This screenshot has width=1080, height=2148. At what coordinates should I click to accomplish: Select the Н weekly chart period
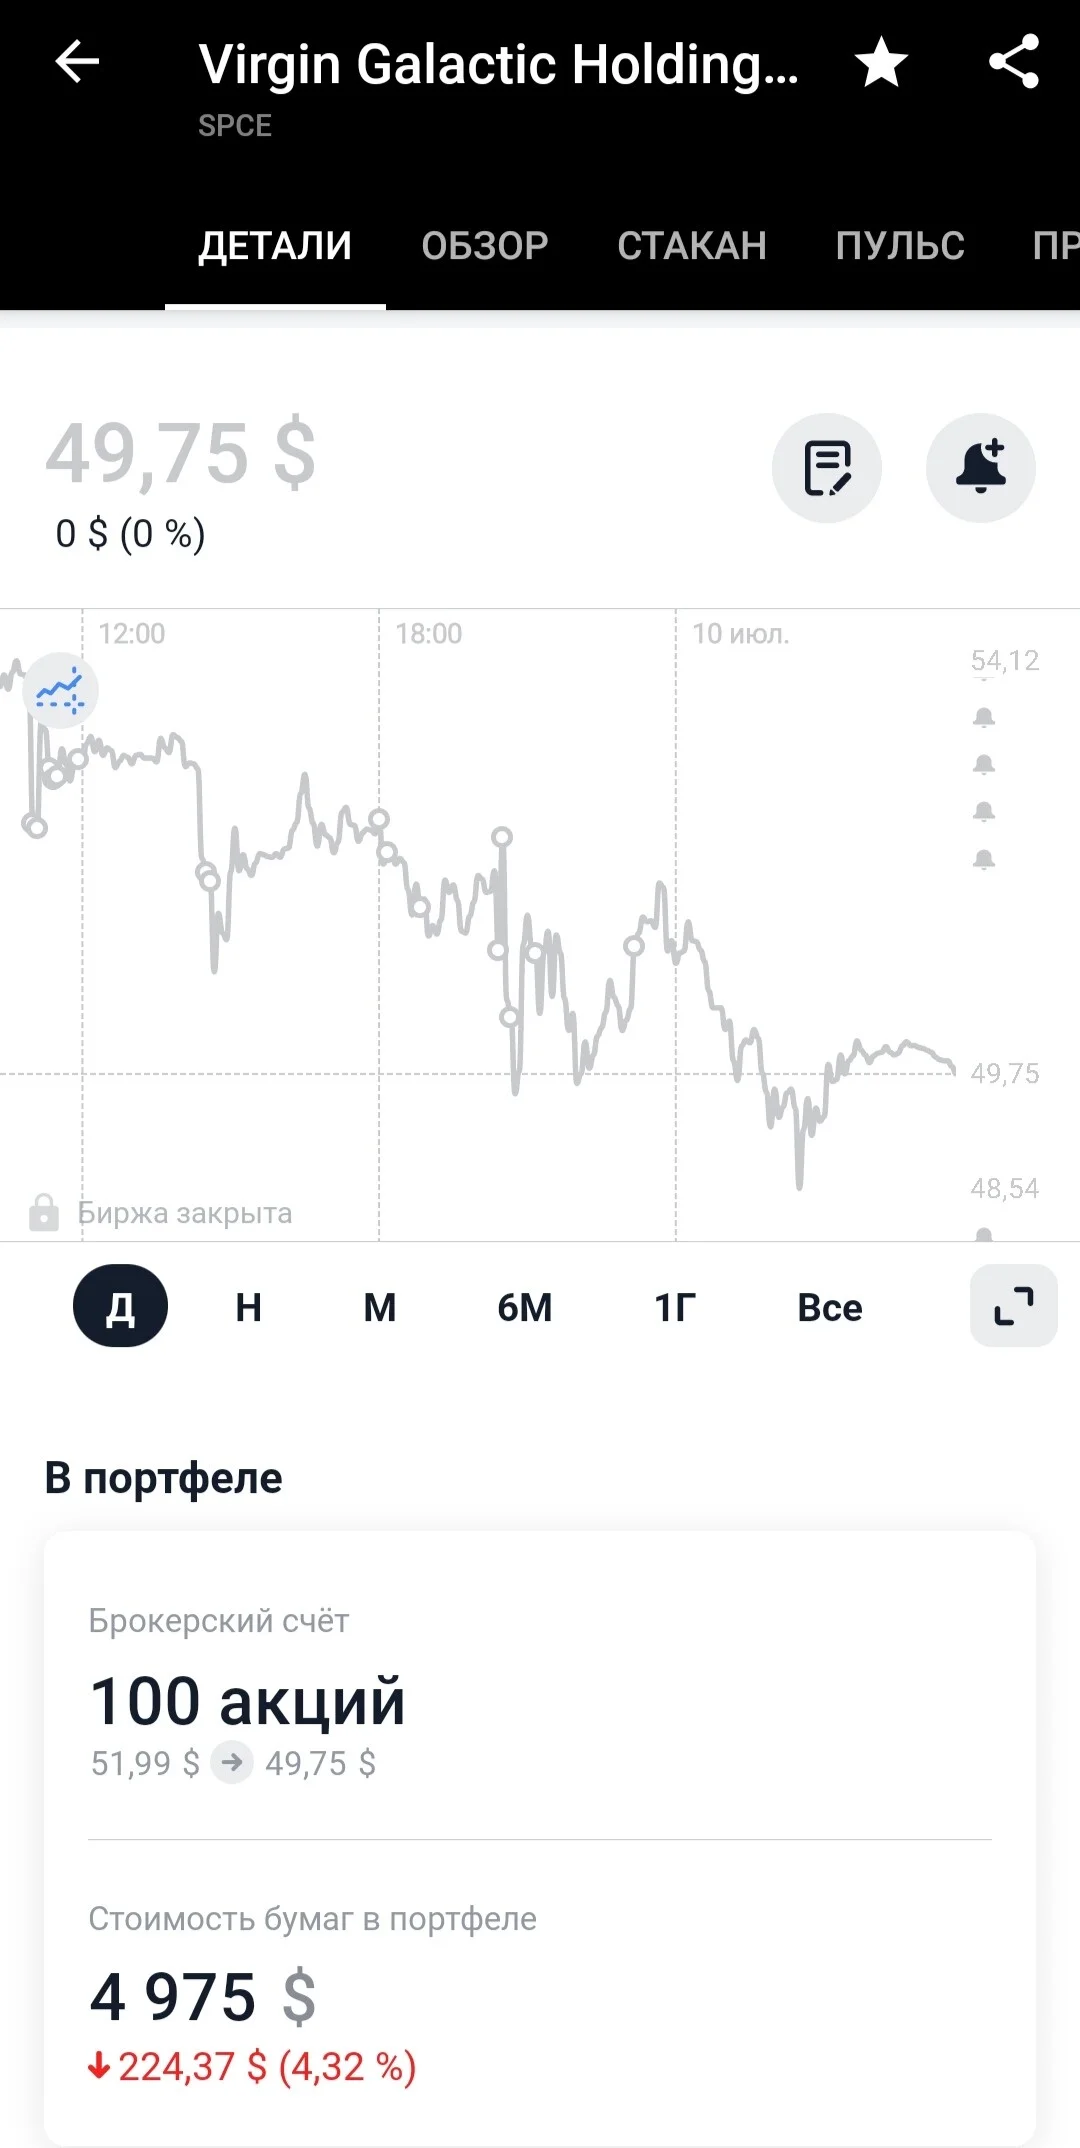pyautogui.click(x=249, y=1307)
